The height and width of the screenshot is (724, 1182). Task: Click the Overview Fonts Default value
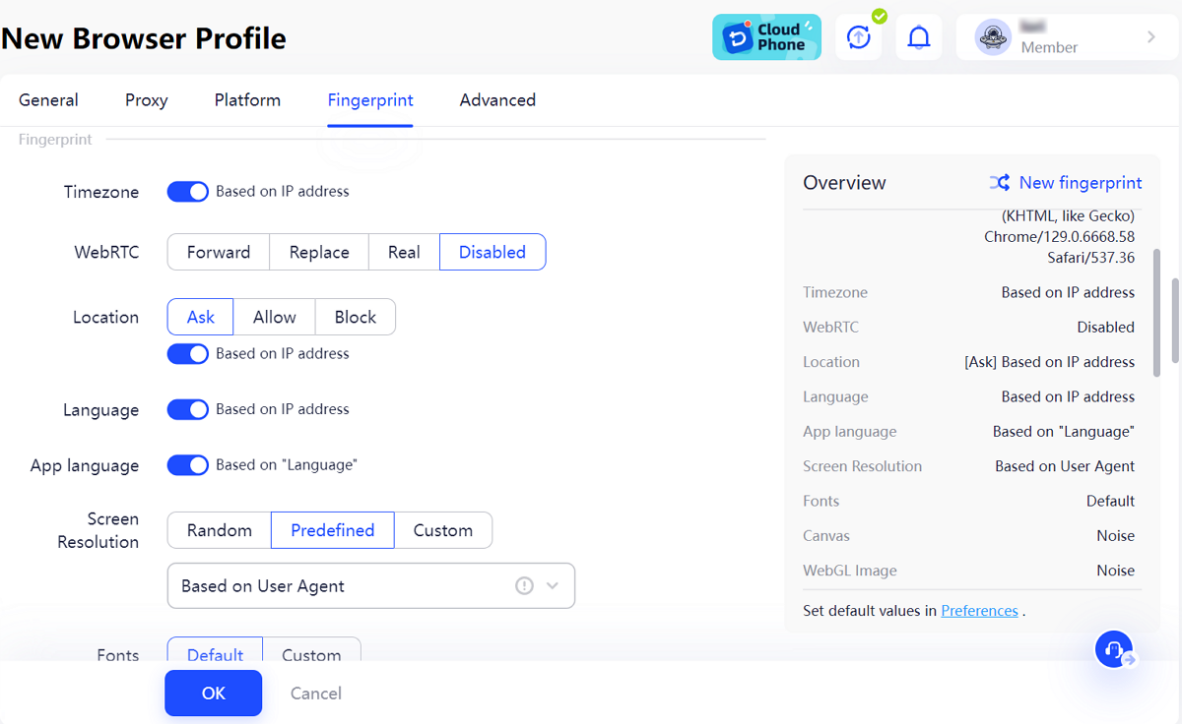click(1110, 501)
